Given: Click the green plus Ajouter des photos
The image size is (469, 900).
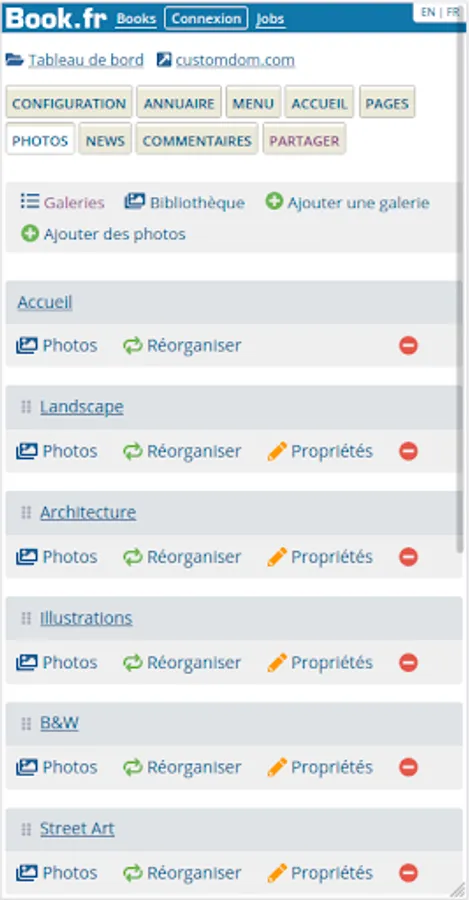Looking at the screenshot, I should pyautogui.click(x=30, y=234).
